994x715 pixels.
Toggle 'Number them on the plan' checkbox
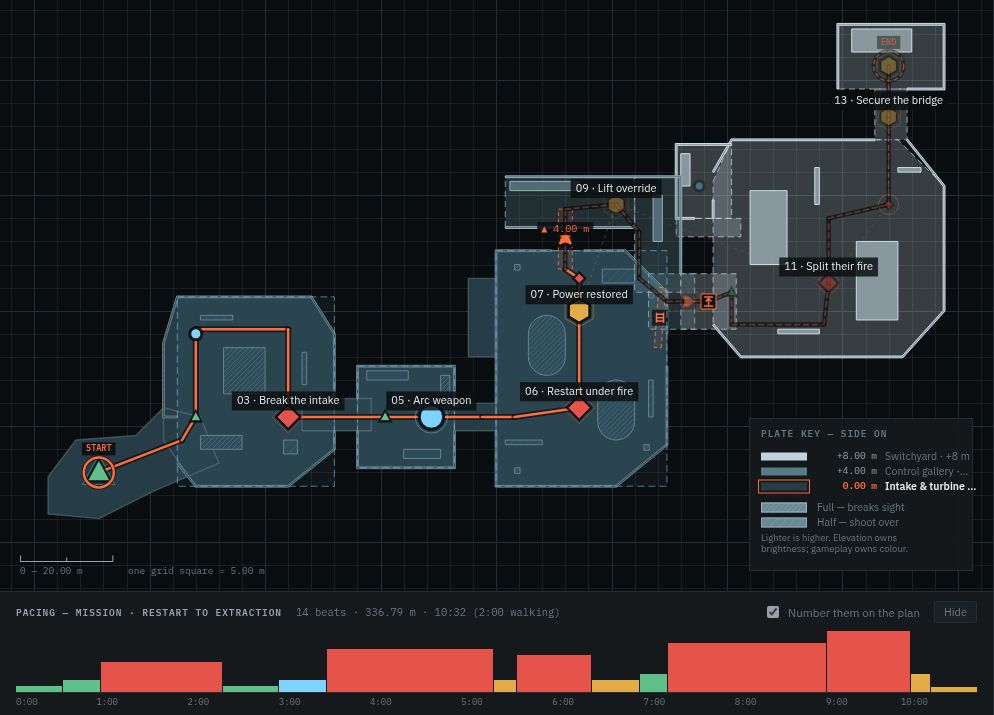773,612
